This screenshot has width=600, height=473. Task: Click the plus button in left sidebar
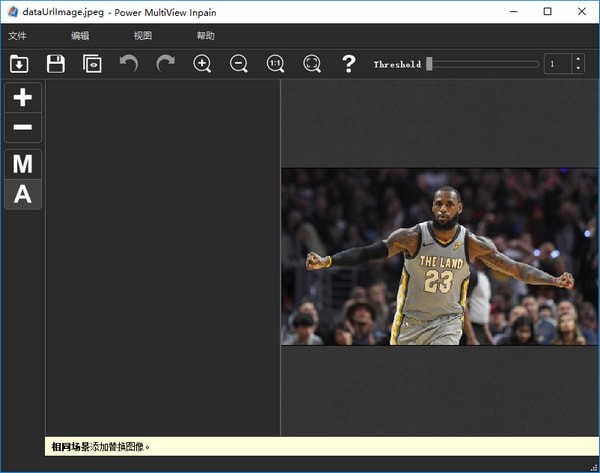(23, 98)
